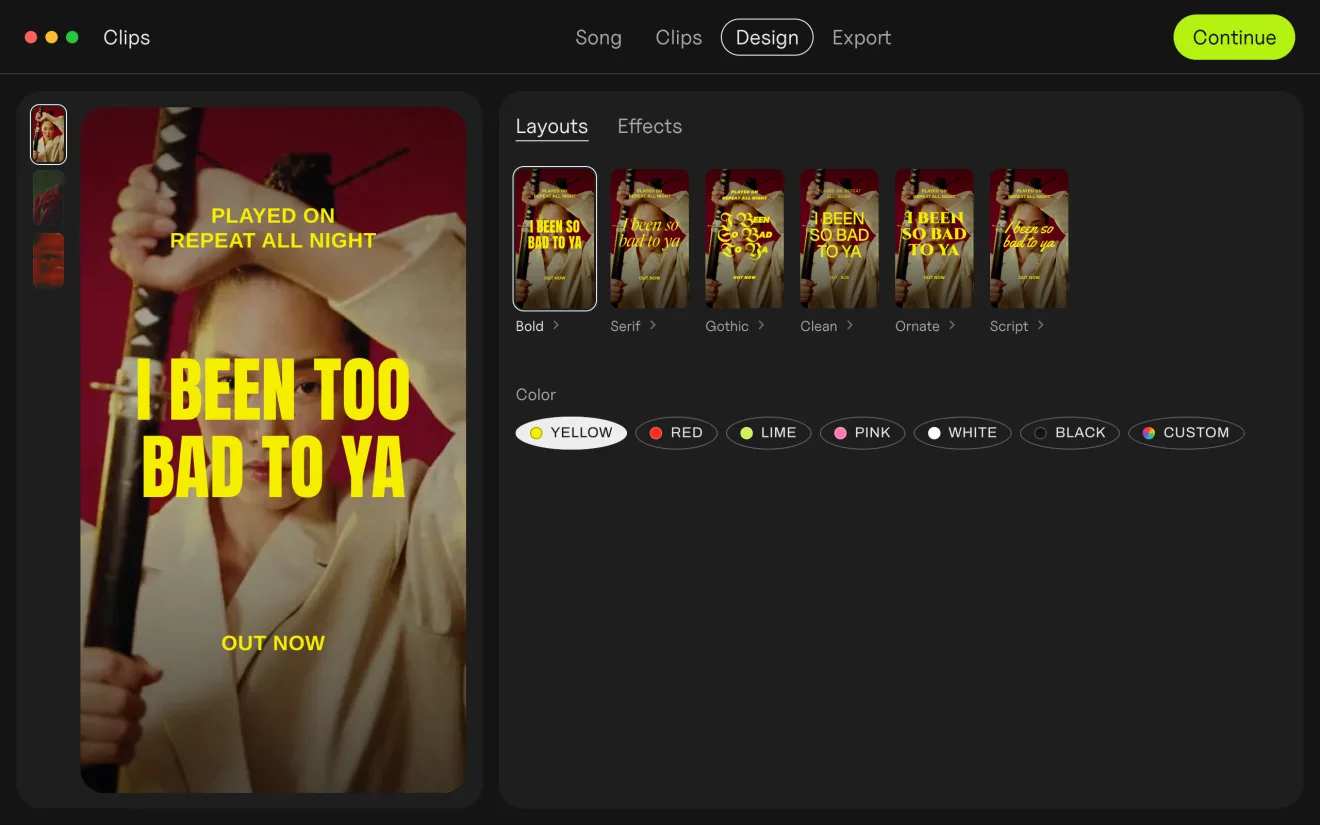Select the White color option
The image size is (1320, 825).
(962, 433)
